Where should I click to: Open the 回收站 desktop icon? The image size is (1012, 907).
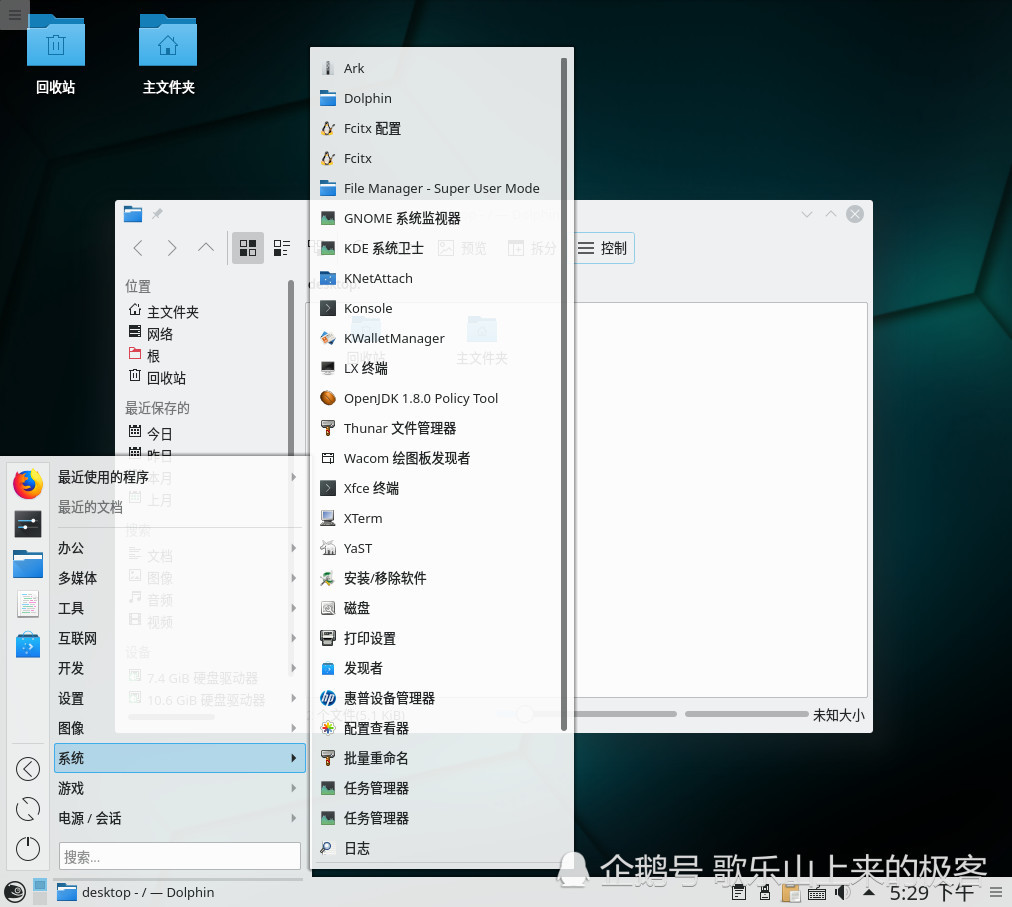tap(56, 54)
